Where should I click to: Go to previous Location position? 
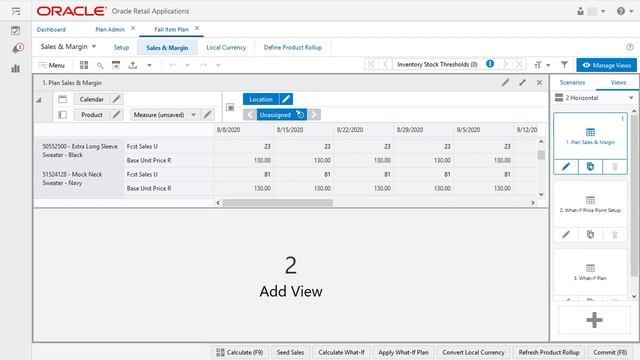pyautogui.click(x=250, y=115)
